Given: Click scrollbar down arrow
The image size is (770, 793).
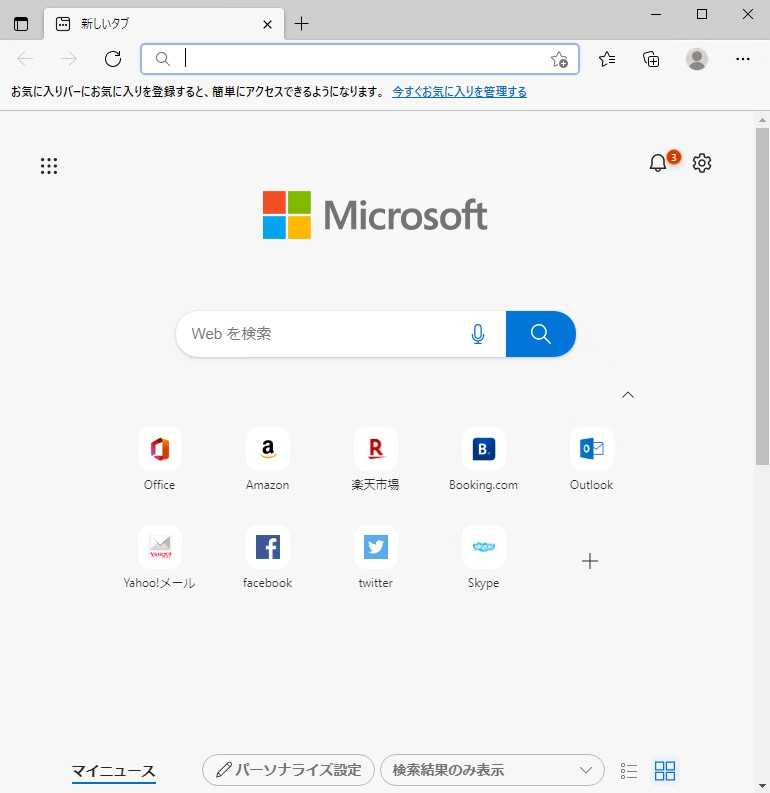Looking at the screenshot, I should pos(762,786).
